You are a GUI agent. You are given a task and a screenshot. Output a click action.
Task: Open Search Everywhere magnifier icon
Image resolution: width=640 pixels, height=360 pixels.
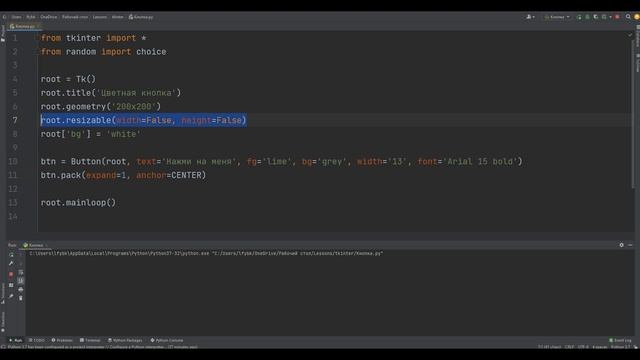[x=628, y=17]
